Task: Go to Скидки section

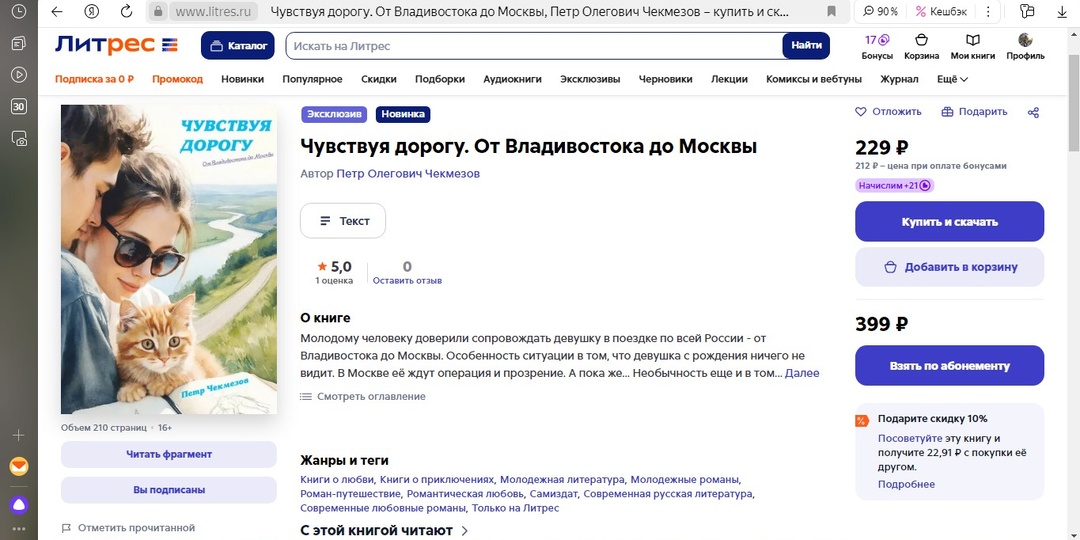Action: pyautogui.click(x=379, y=79)
